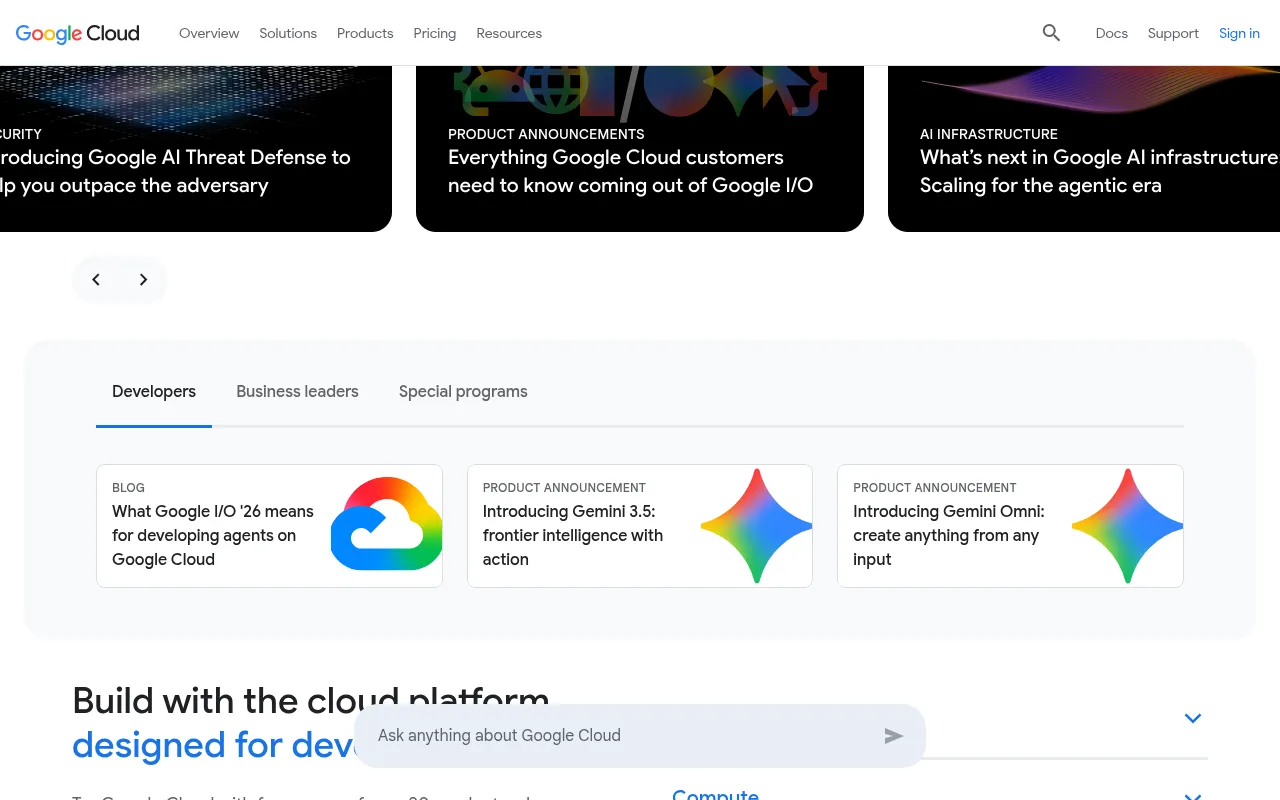Screen dimensions: 1280x800
Task: Go to previous carousel slide arrow
Action: [96, 280]
